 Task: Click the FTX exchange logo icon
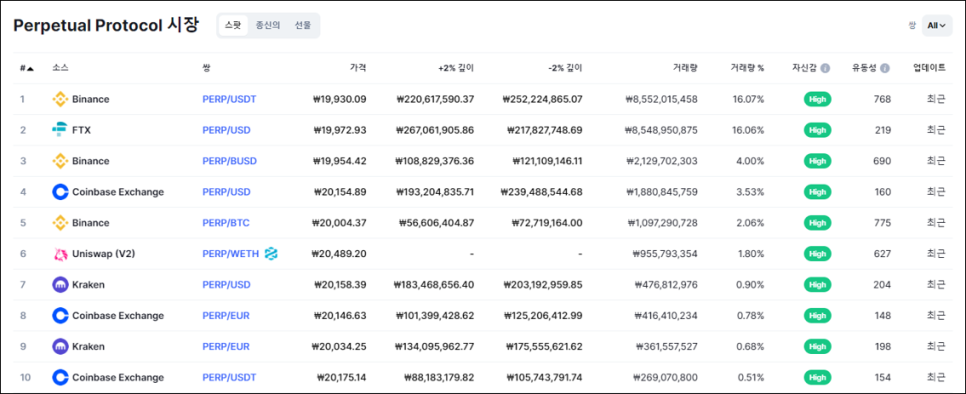(60, 130)
